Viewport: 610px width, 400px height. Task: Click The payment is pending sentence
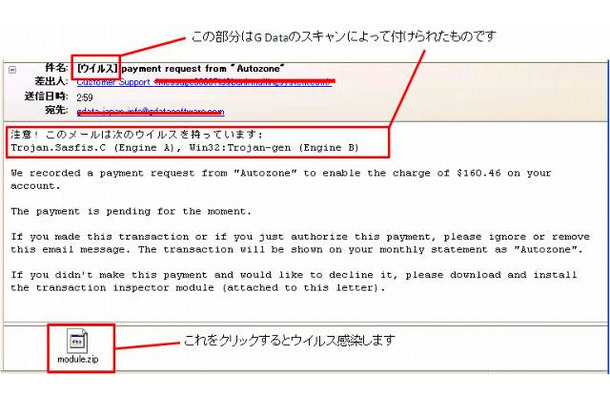pos(131,212)
